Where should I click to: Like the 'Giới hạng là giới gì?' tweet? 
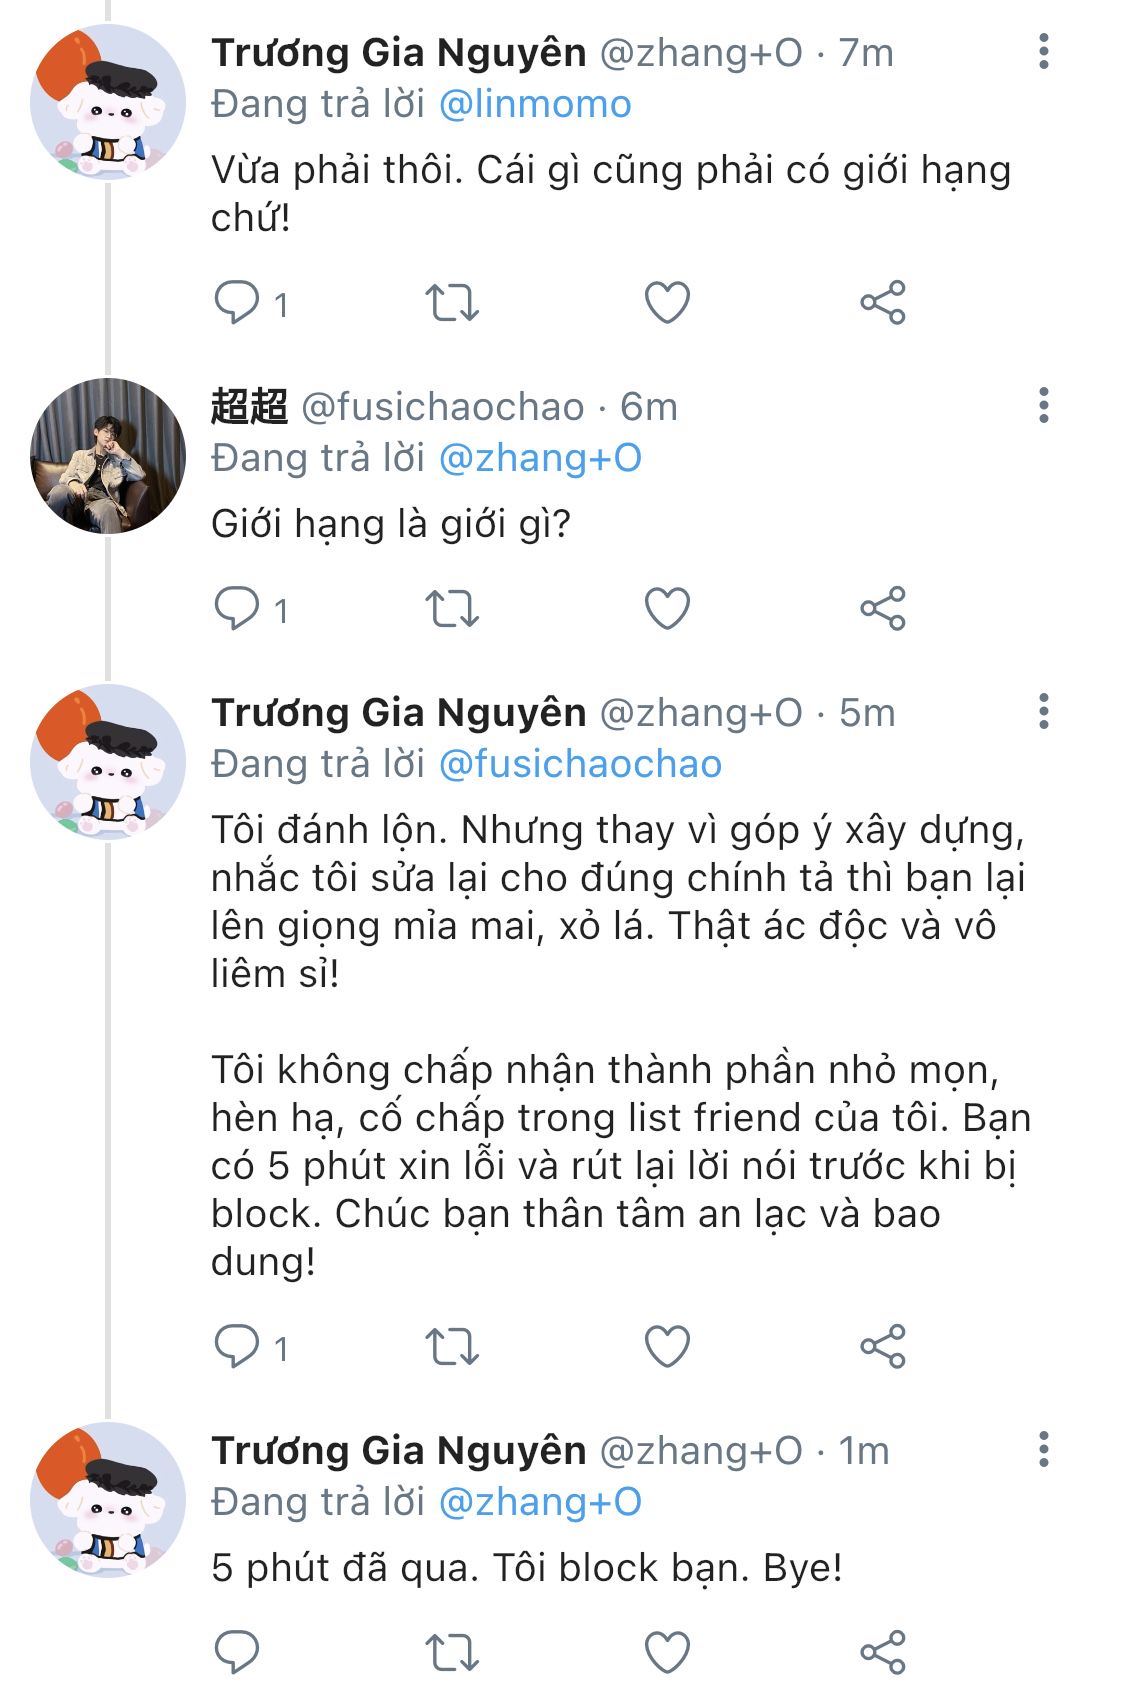point(667,608)
